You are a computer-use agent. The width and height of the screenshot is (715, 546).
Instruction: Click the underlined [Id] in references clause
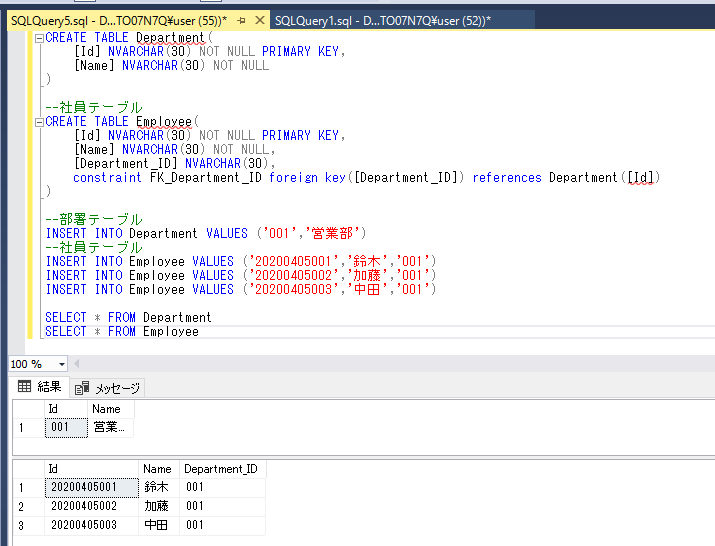[x=641, y=177]
